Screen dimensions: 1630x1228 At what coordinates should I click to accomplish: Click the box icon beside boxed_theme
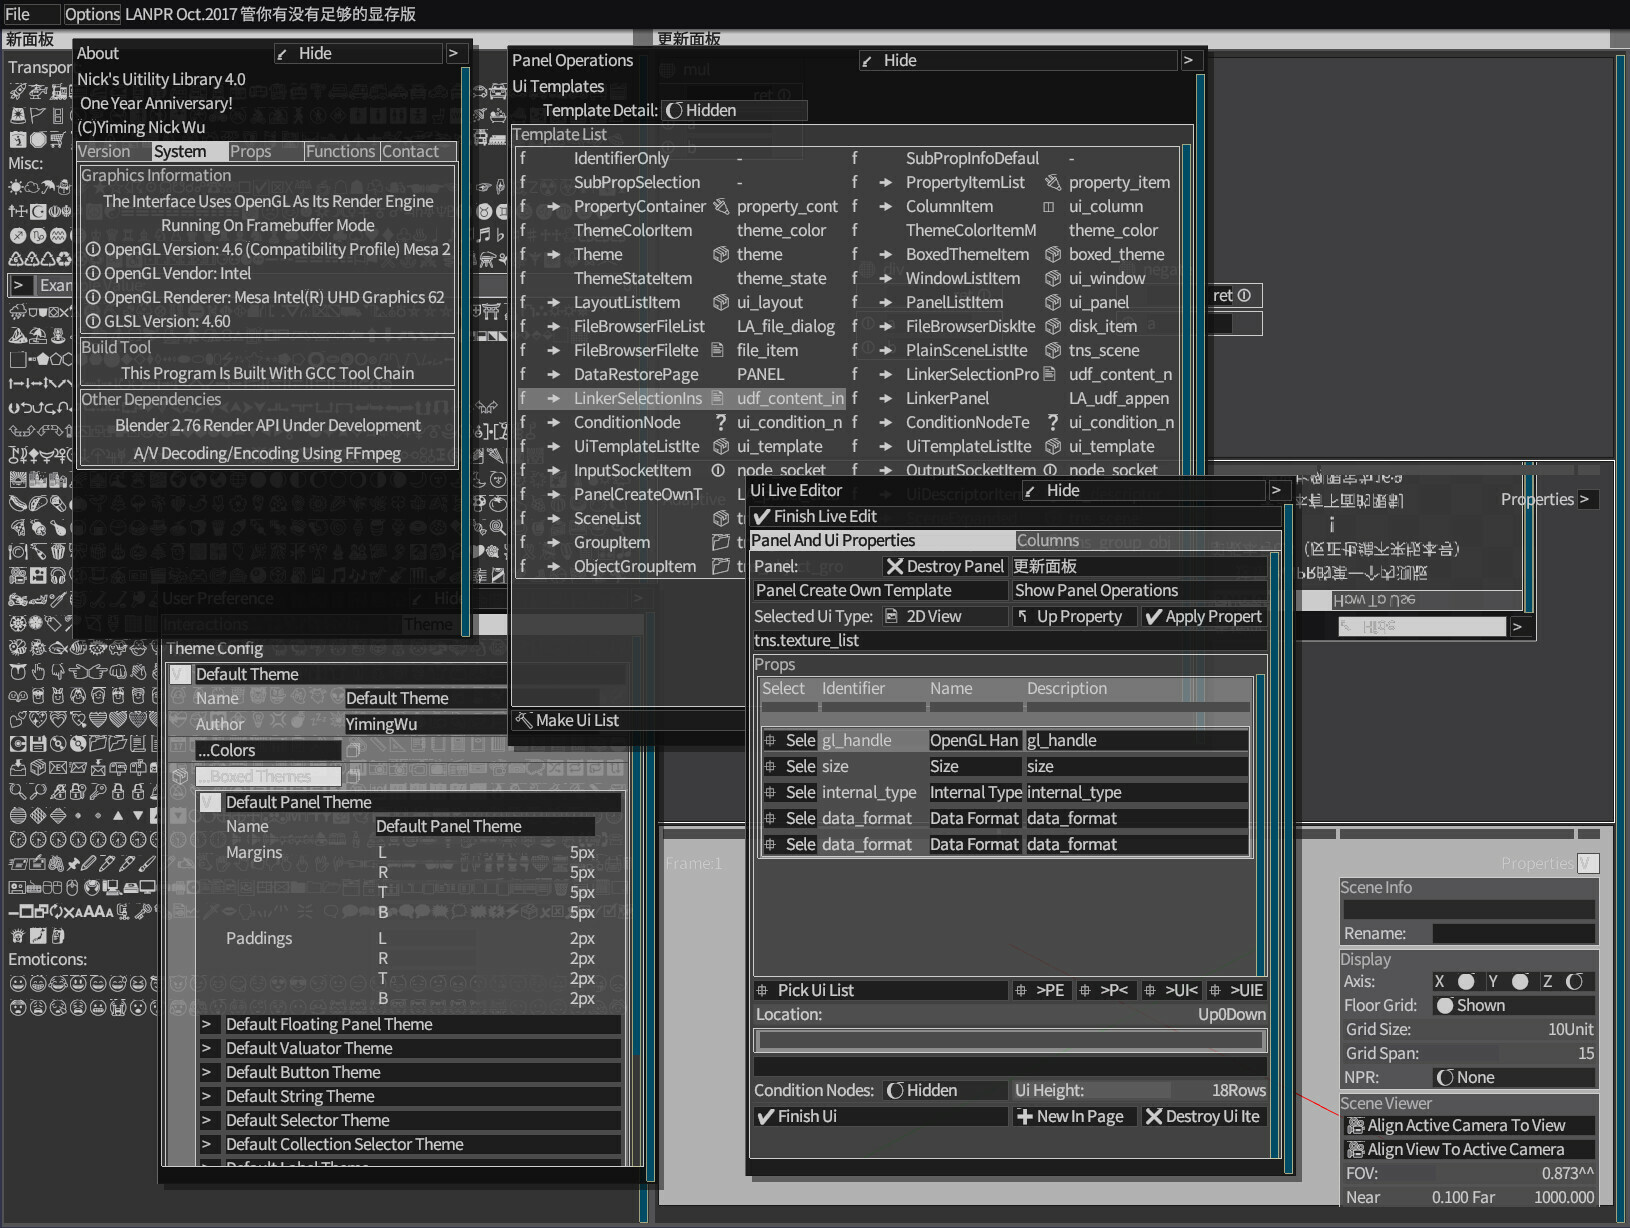[1052, 254]
